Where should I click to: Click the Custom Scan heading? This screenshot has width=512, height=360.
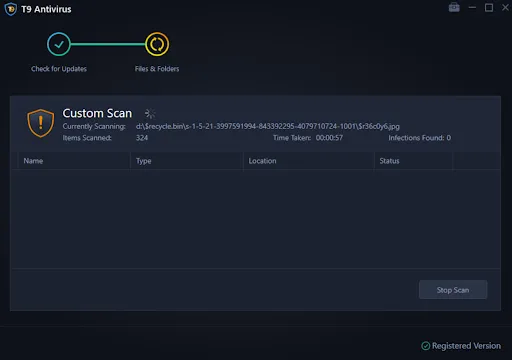(97, 113)
